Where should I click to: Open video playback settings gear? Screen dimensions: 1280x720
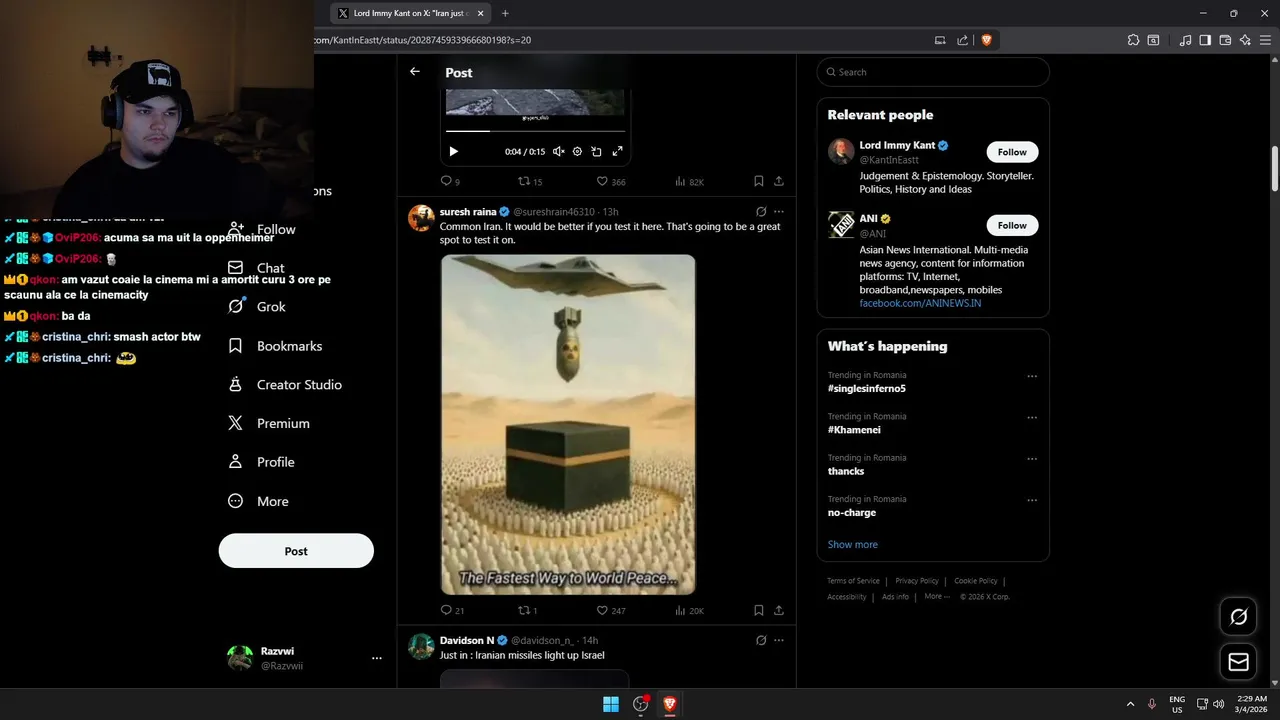click(x=577, y=152)
